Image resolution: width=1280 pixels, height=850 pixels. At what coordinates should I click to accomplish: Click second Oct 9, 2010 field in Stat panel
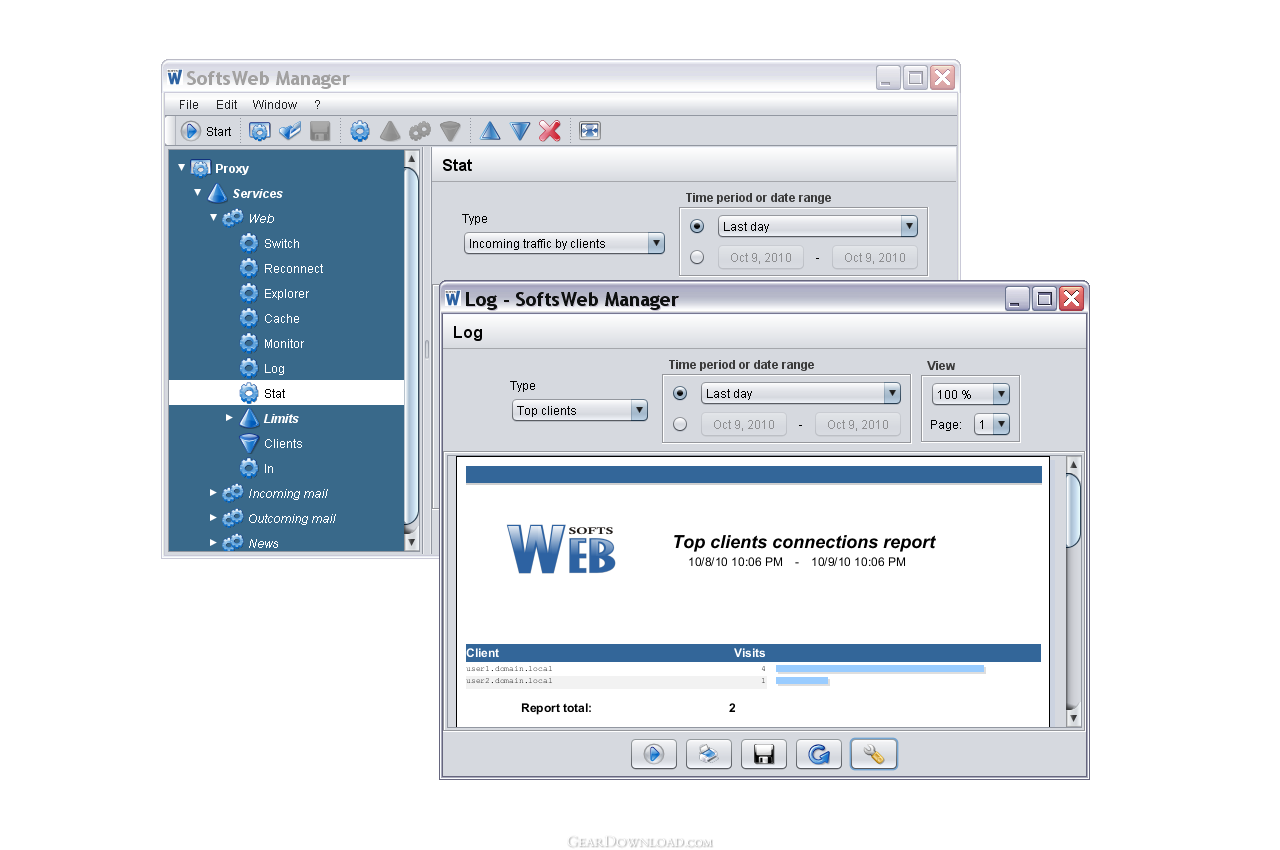click(x=875, y=257)
